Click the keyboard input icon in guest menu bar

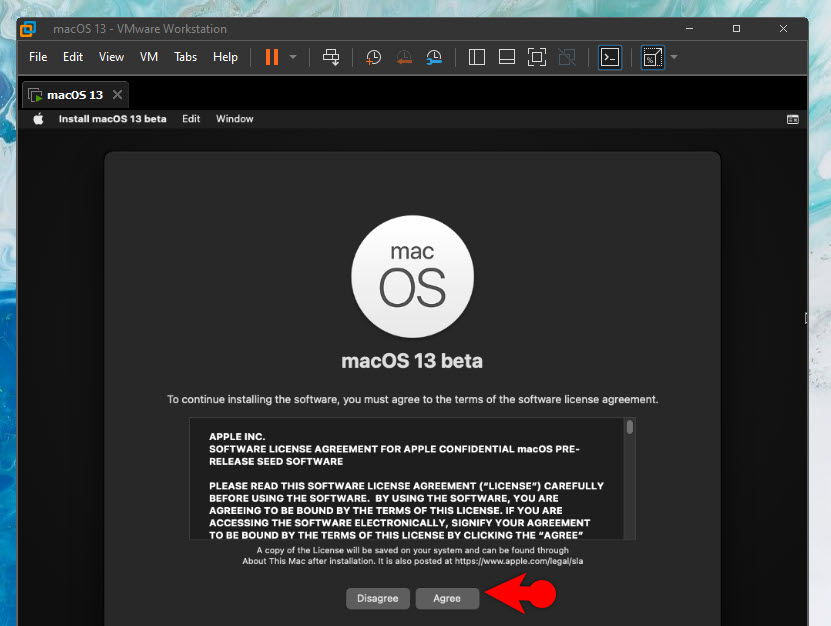pos(792,119)
